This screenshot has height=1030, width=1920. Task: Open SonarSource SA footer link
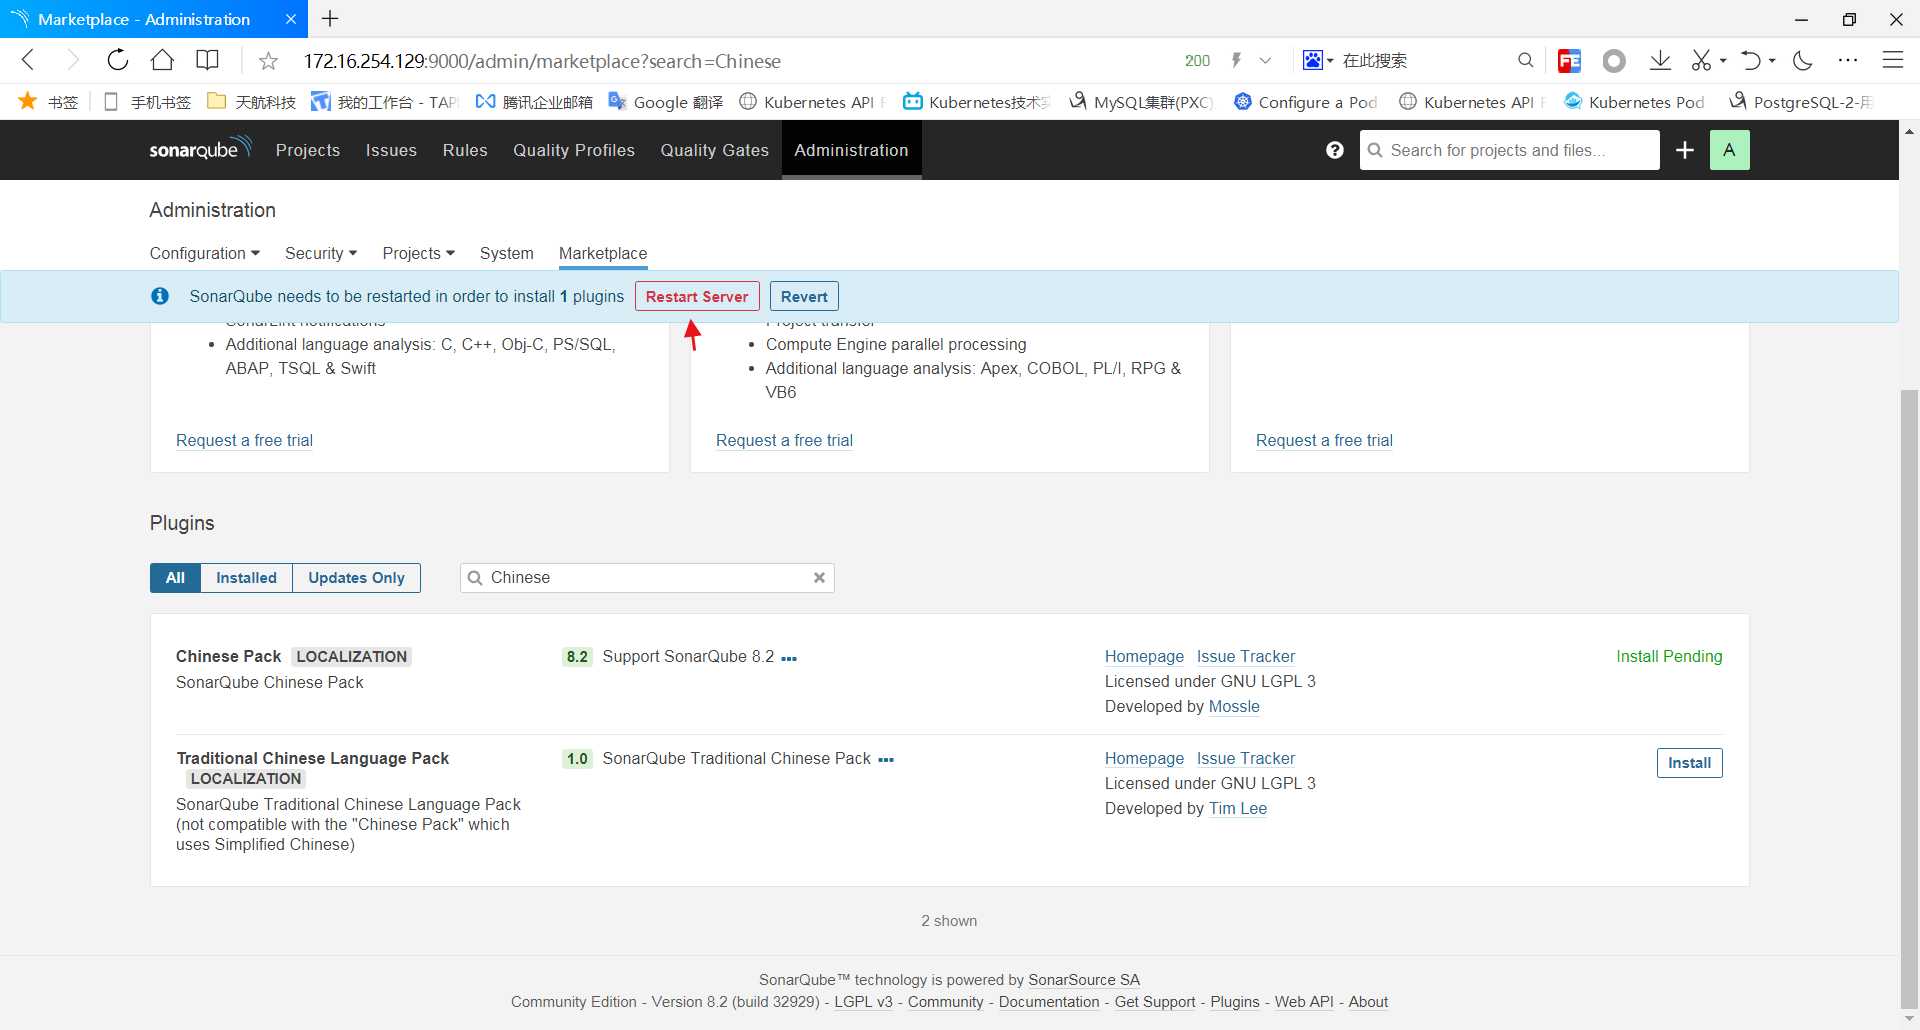(x=1084, y=980)
